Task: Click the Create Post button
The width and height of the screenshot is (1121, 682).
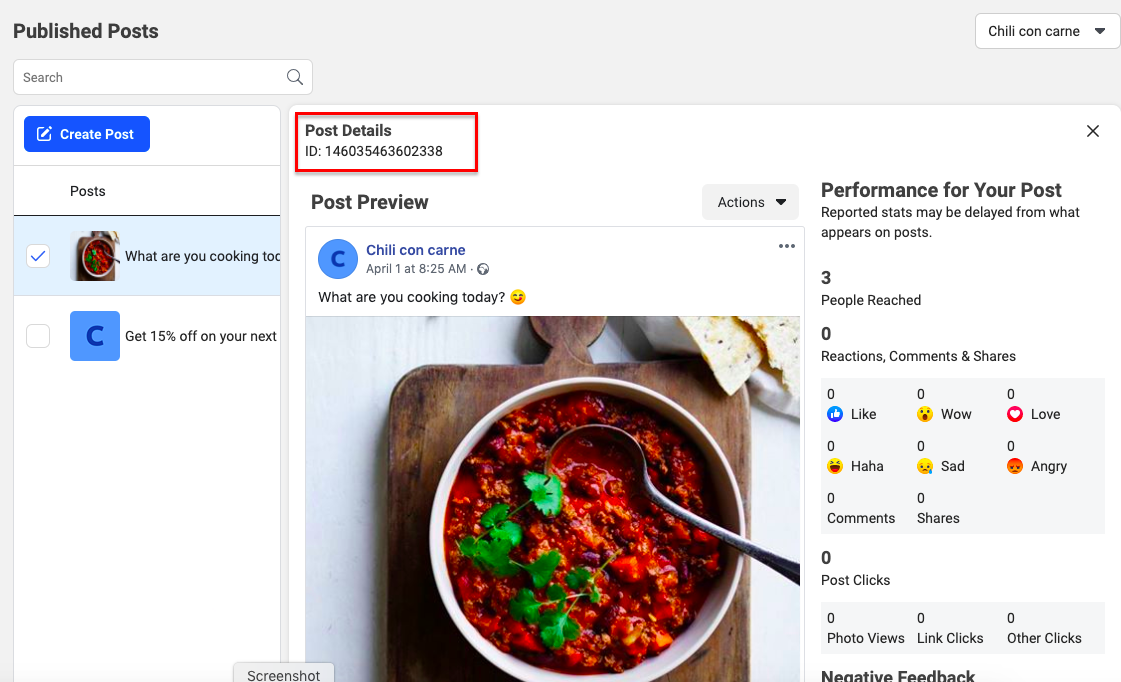Action: (x=87, y=134)
